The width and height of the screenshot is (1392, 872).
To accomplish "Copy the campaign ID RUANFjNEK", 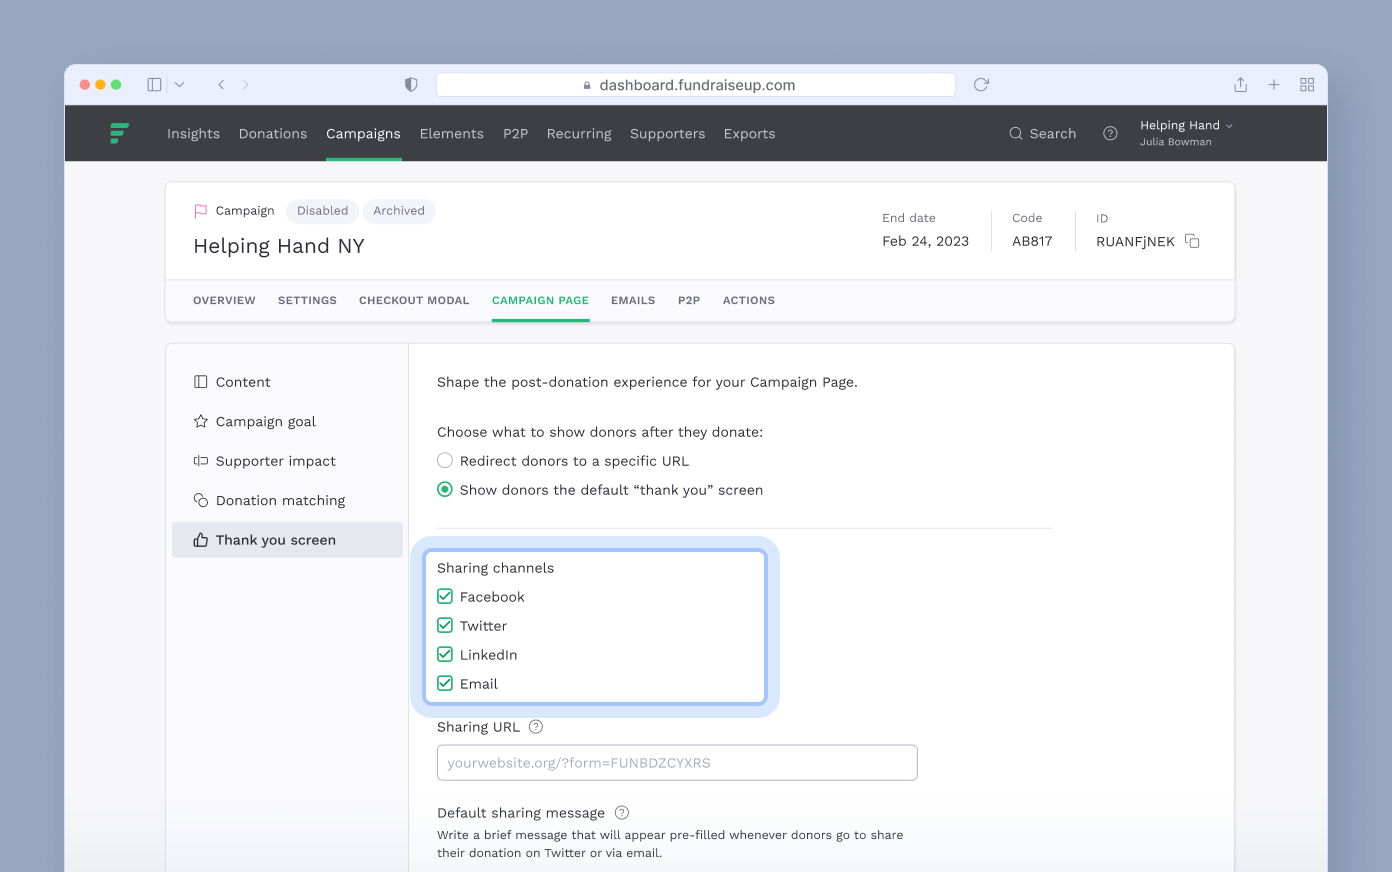I will [1191, 241].
